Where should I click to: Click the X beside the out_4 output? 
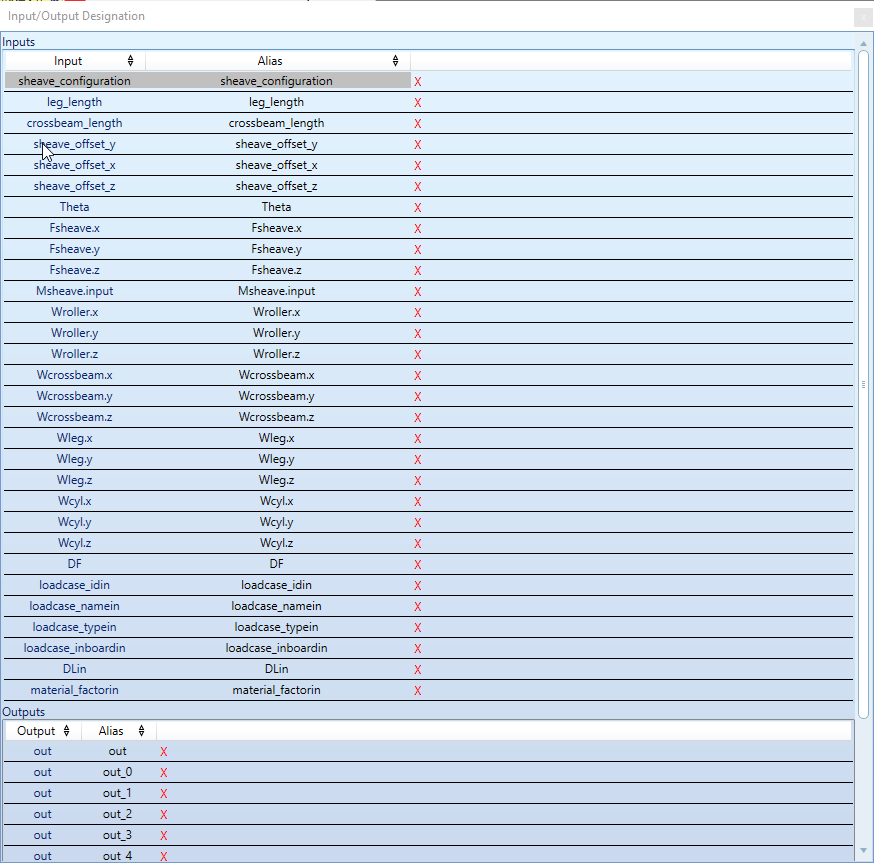tap(163, 856)
